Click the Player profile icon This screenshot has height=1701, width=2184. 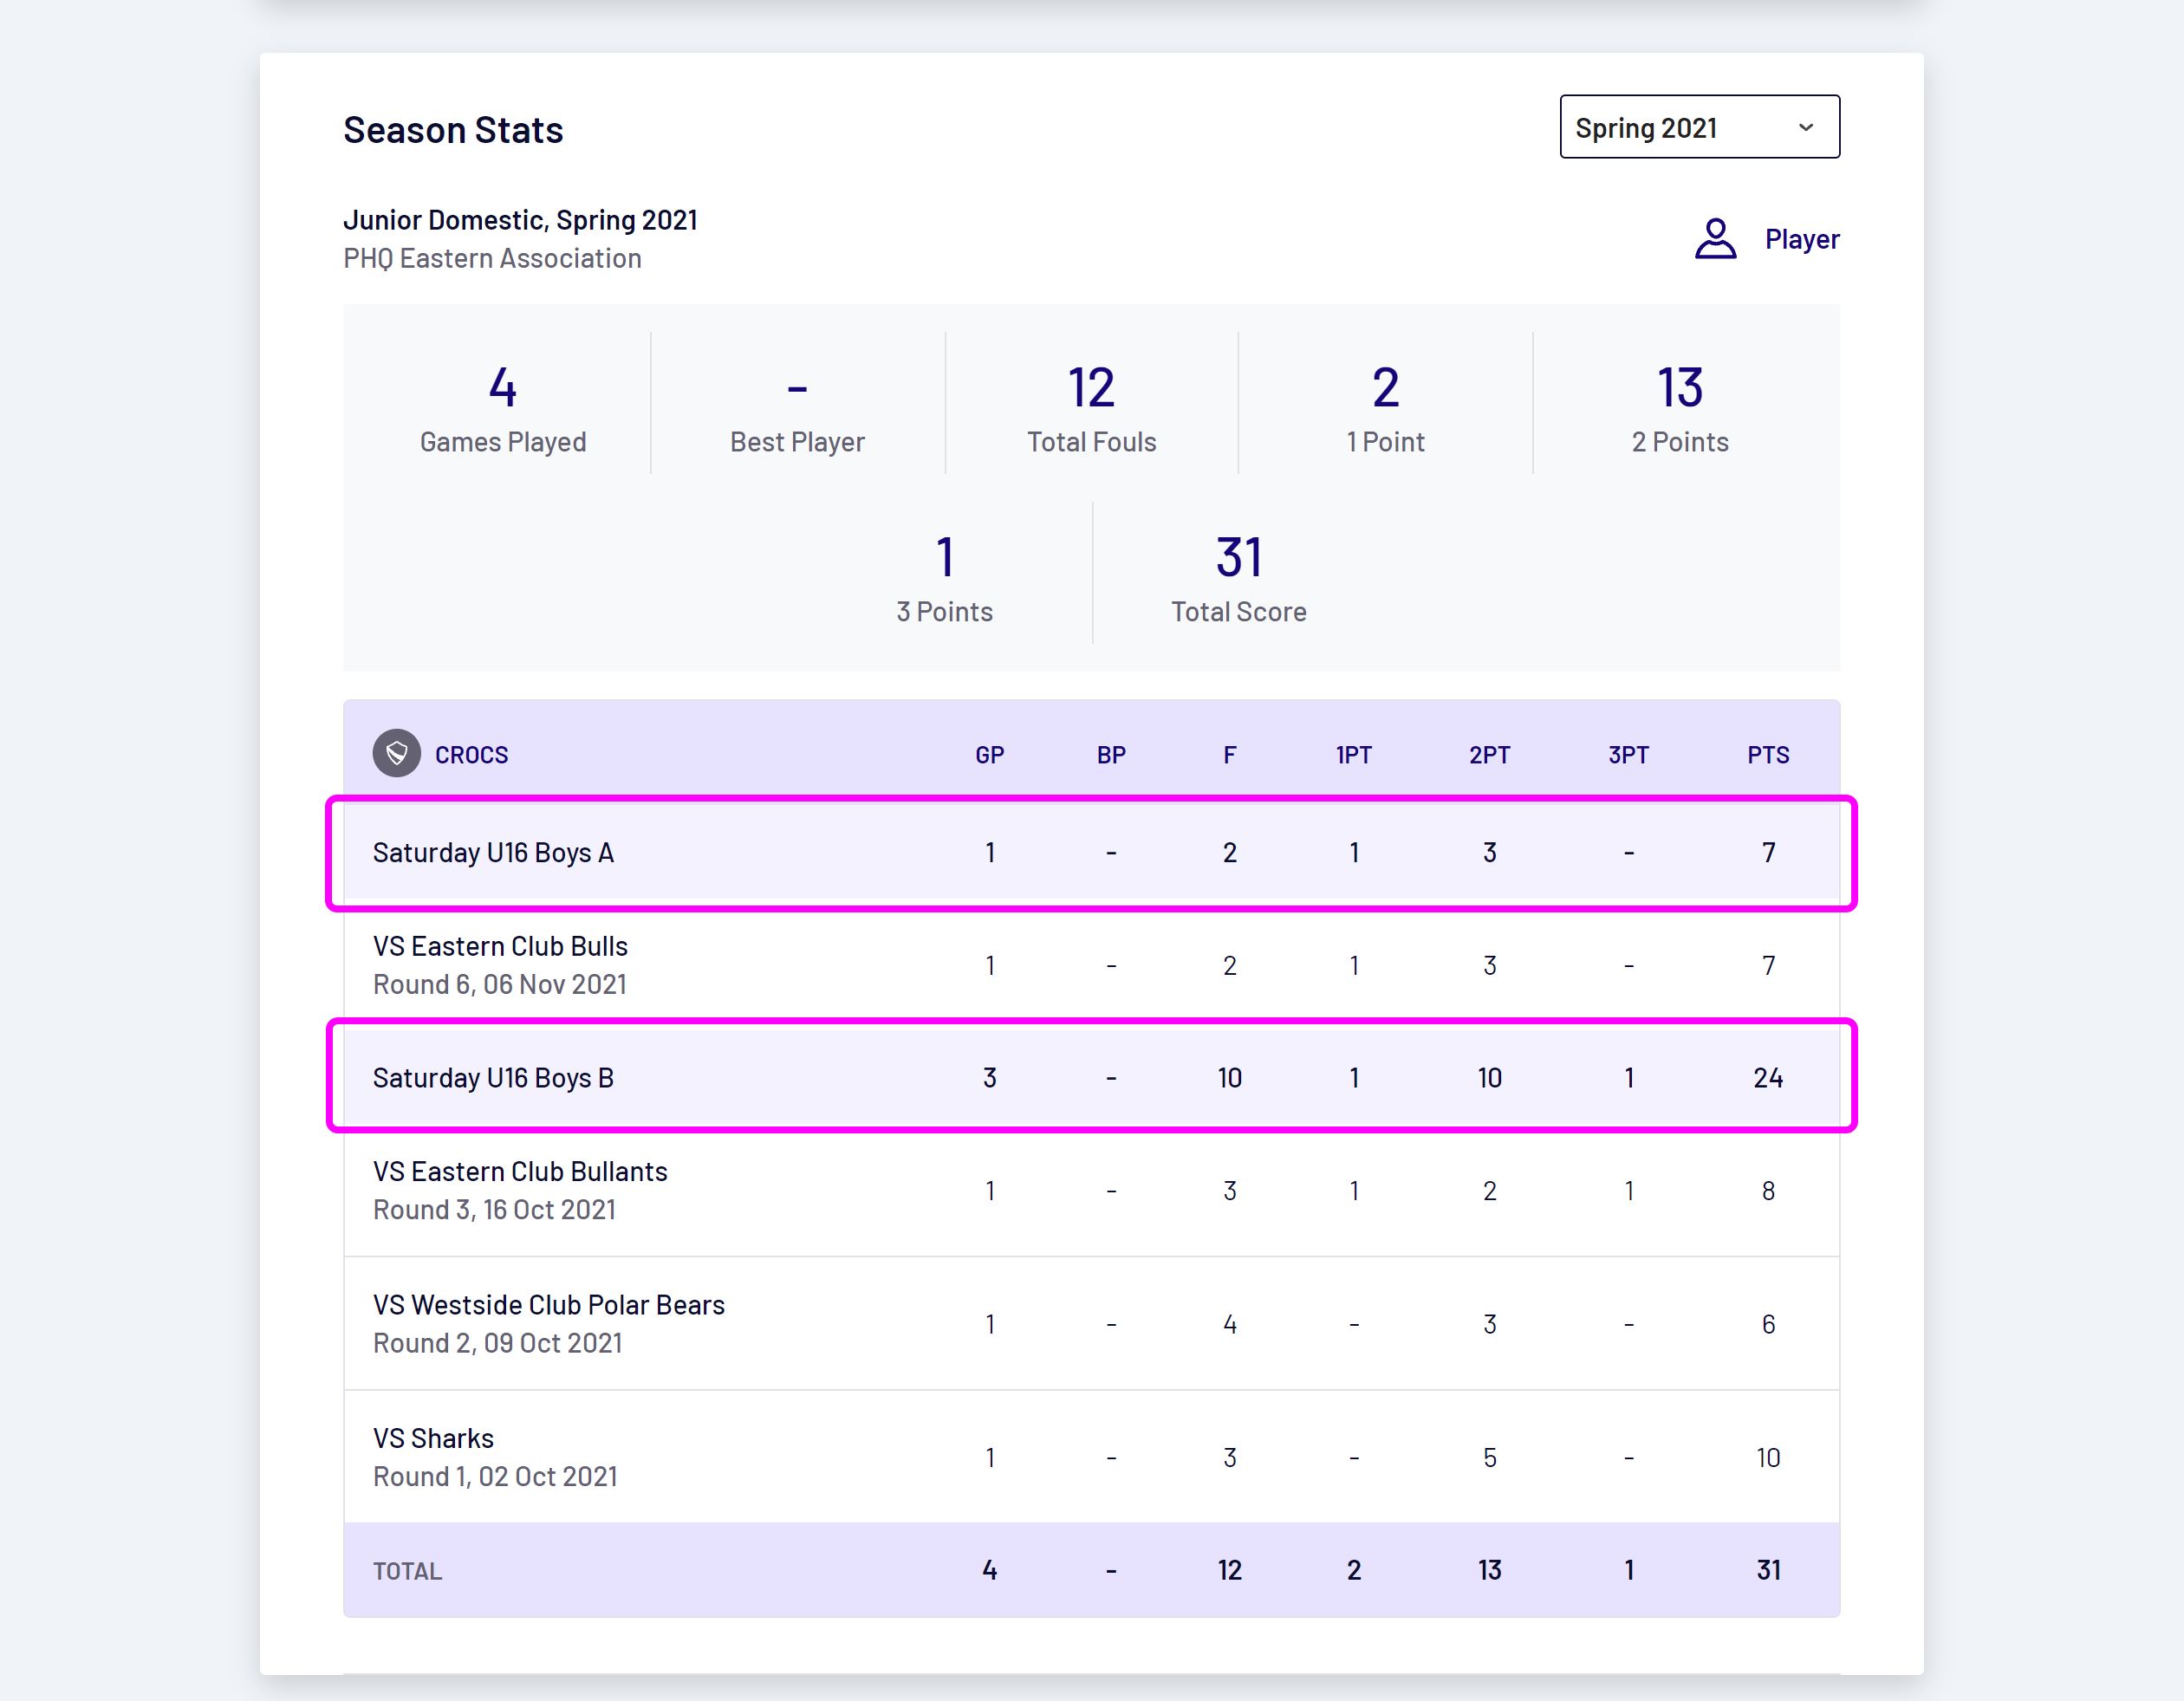1715,239
